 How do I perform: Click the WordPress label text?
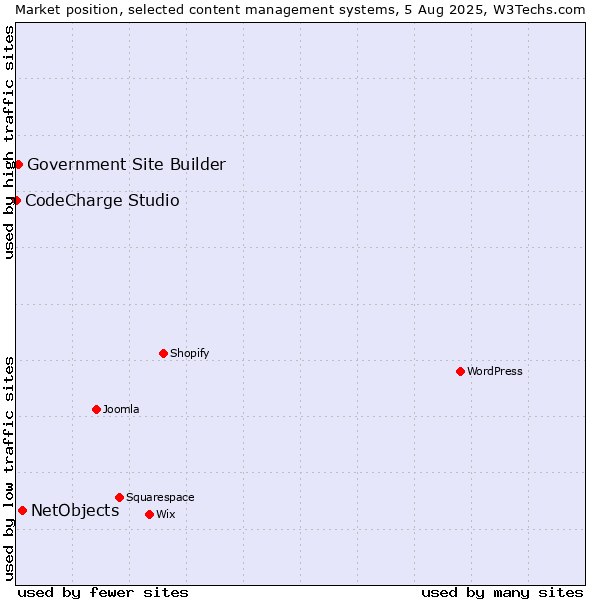tap(495, 372)
